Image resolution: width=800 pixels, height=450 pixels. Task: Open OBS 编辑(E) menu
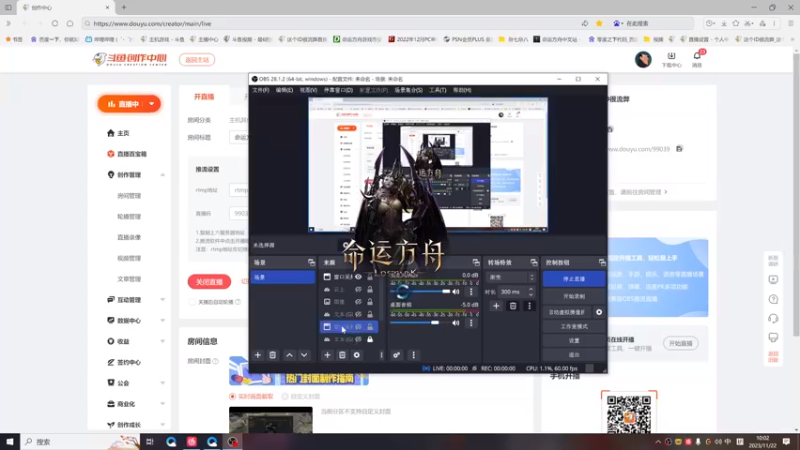(284, 90)
